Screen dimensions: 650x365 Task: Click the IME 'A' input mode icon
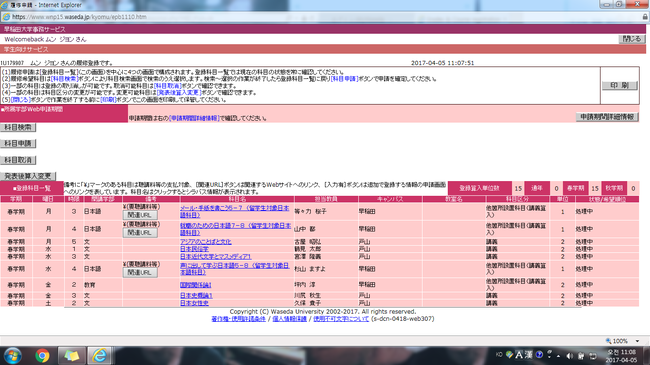pyautogui.click(x=519, y=355)
